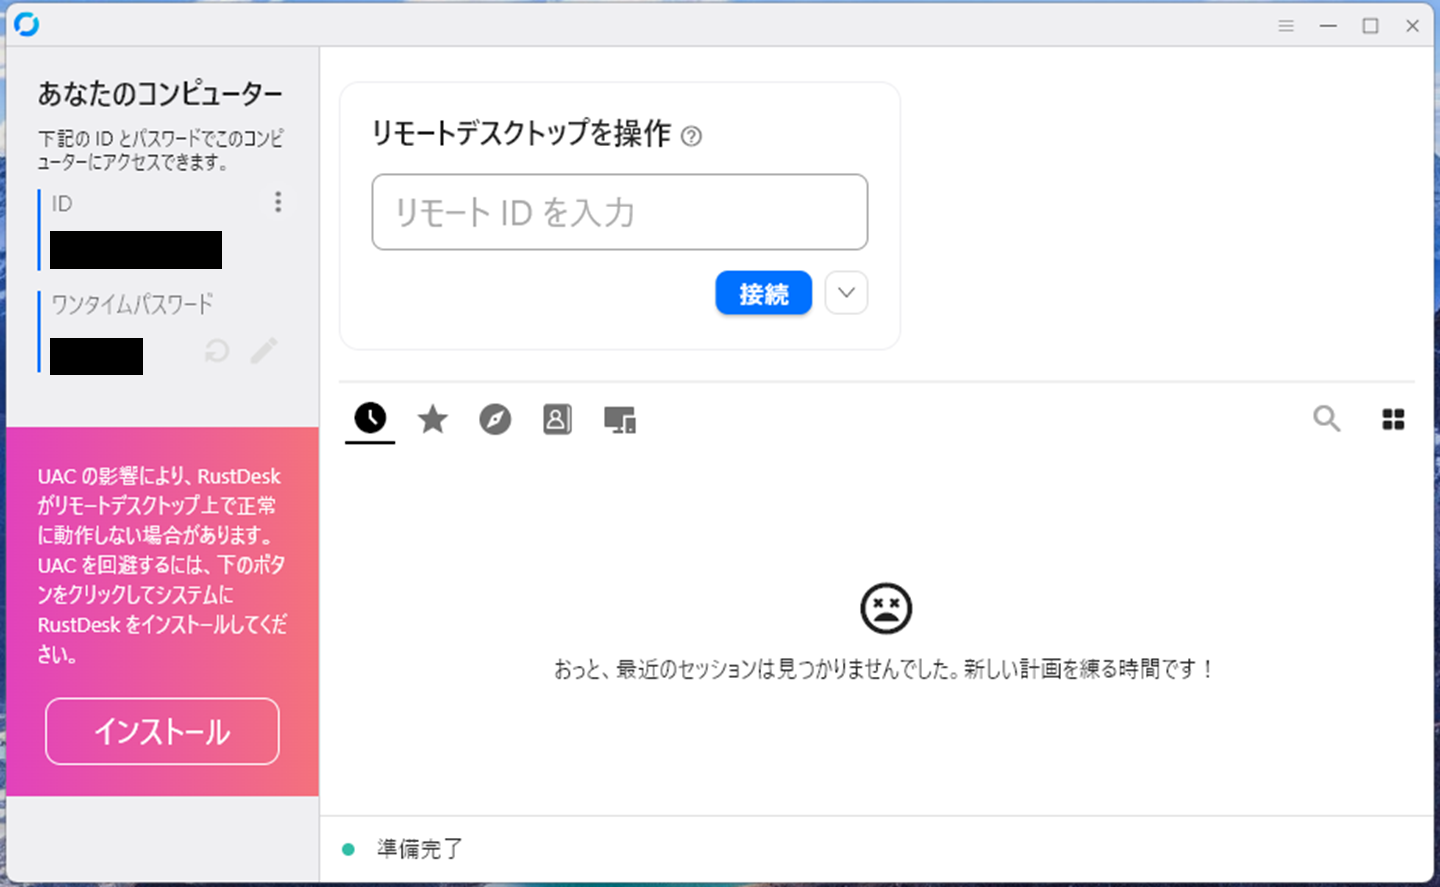Click the masked ID value
1440x887 pixels.
coord(136,250)
